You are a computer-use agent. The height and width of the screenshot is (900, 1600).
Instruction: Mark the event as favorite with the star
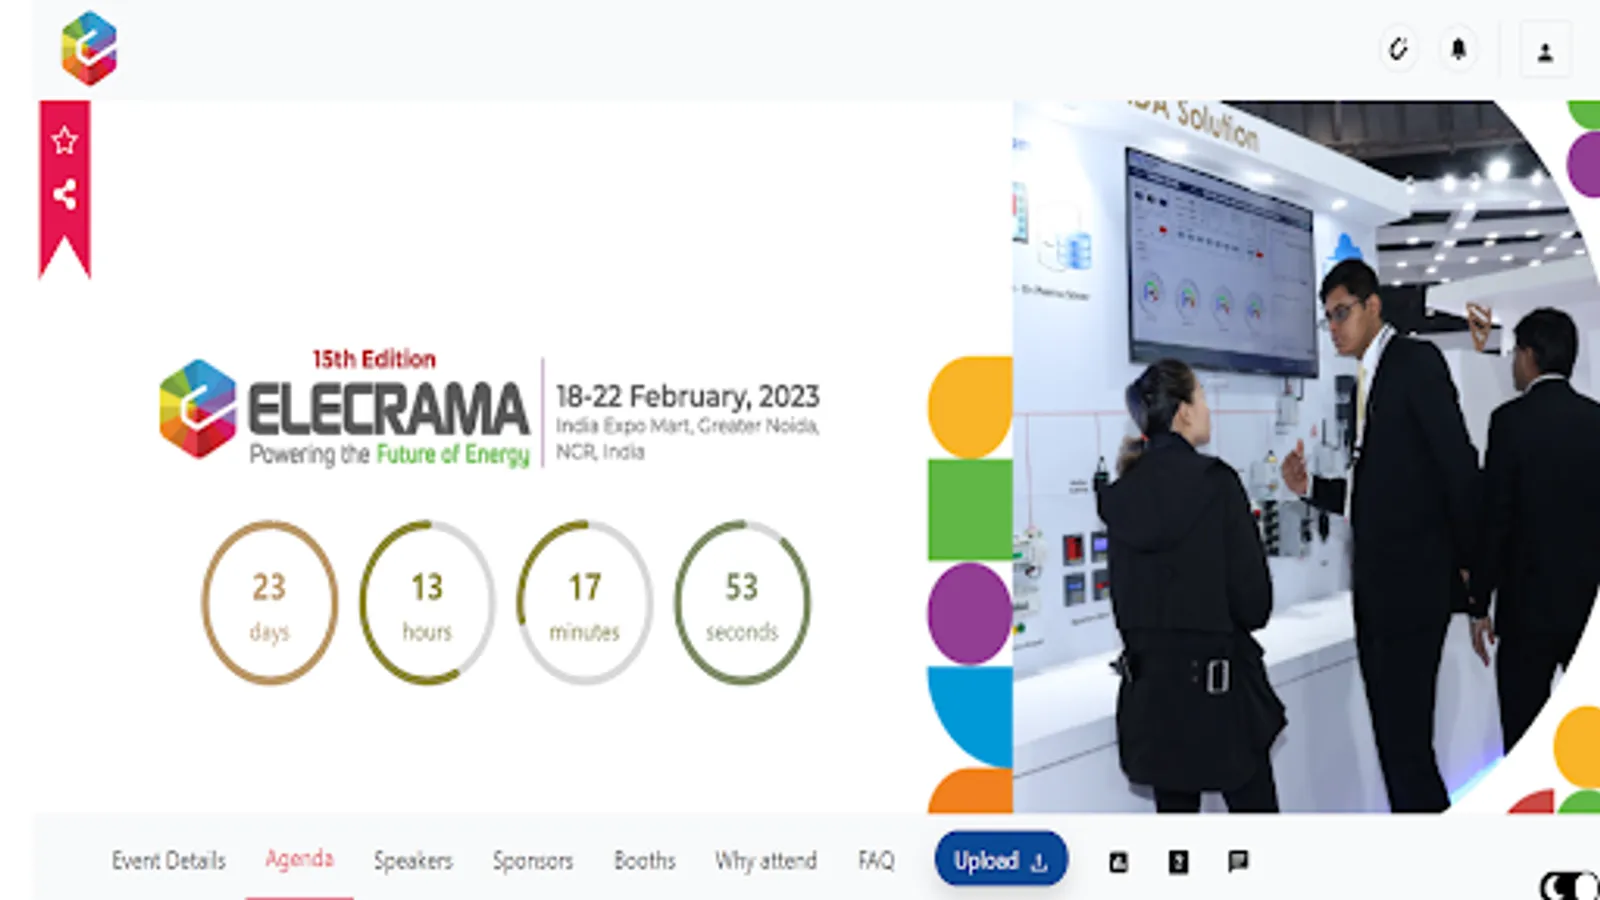[65, 140]
